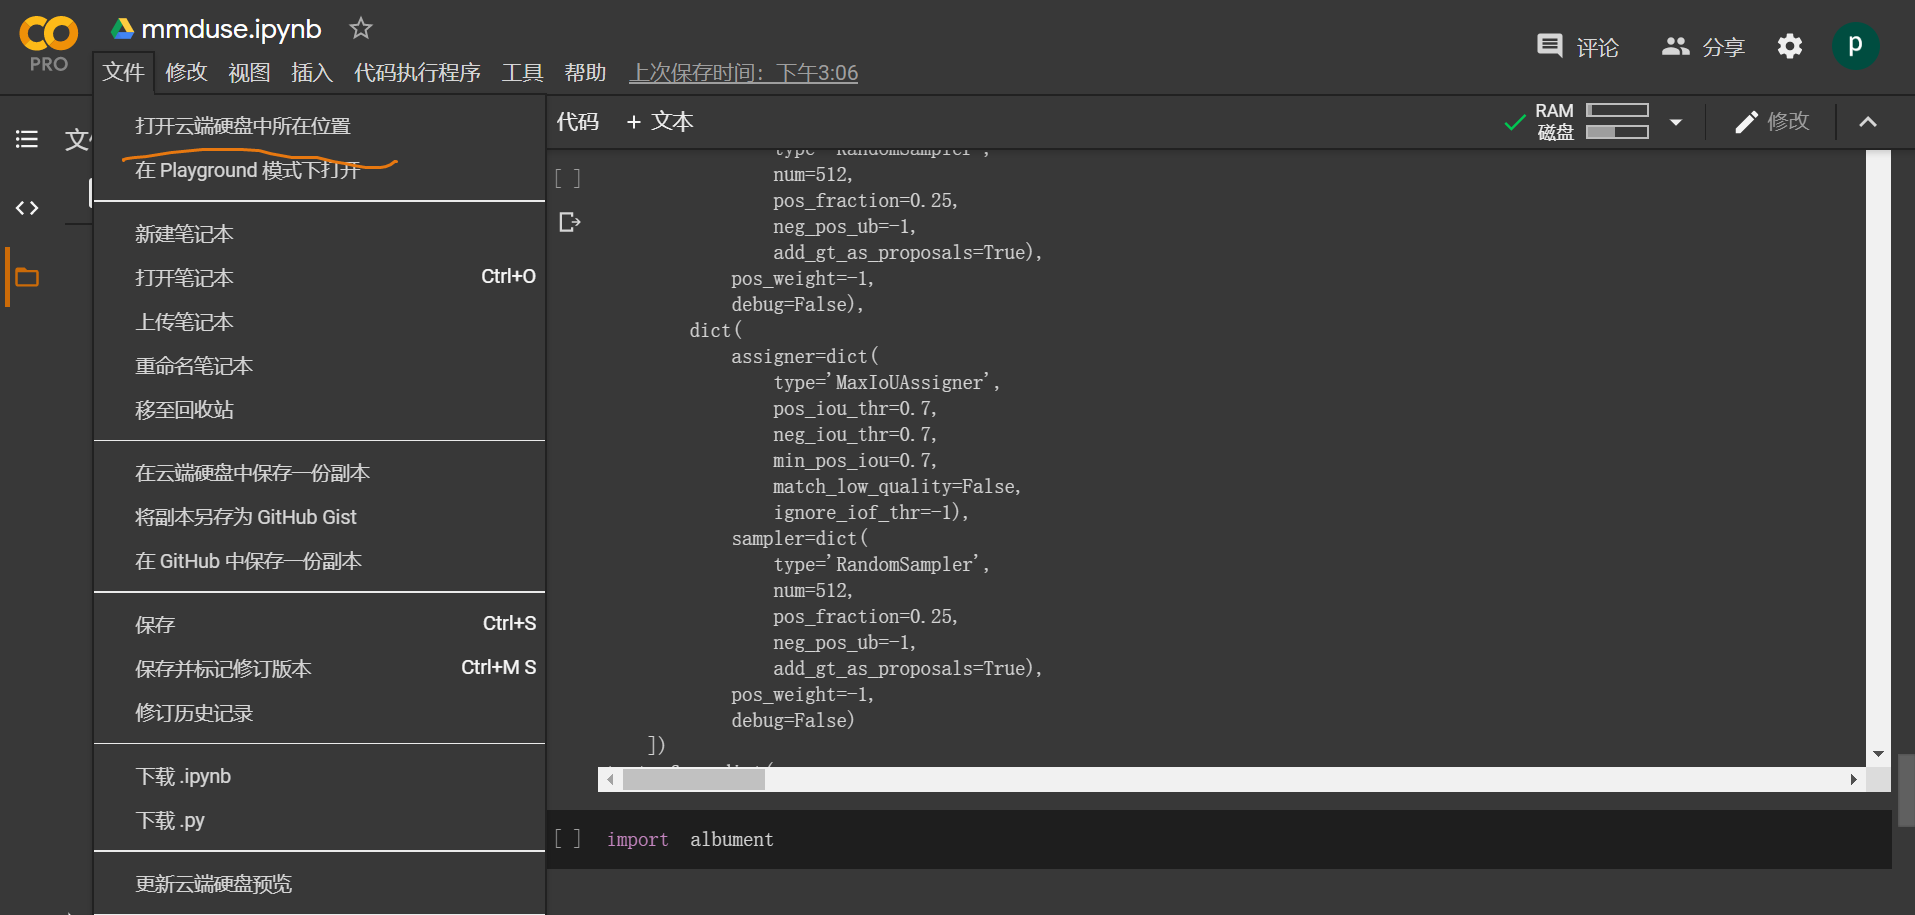The height and width of the screenshot is (915, 1915).
Task: Choose 保存并标记修订版本
Action: click(x=320, y=669)
